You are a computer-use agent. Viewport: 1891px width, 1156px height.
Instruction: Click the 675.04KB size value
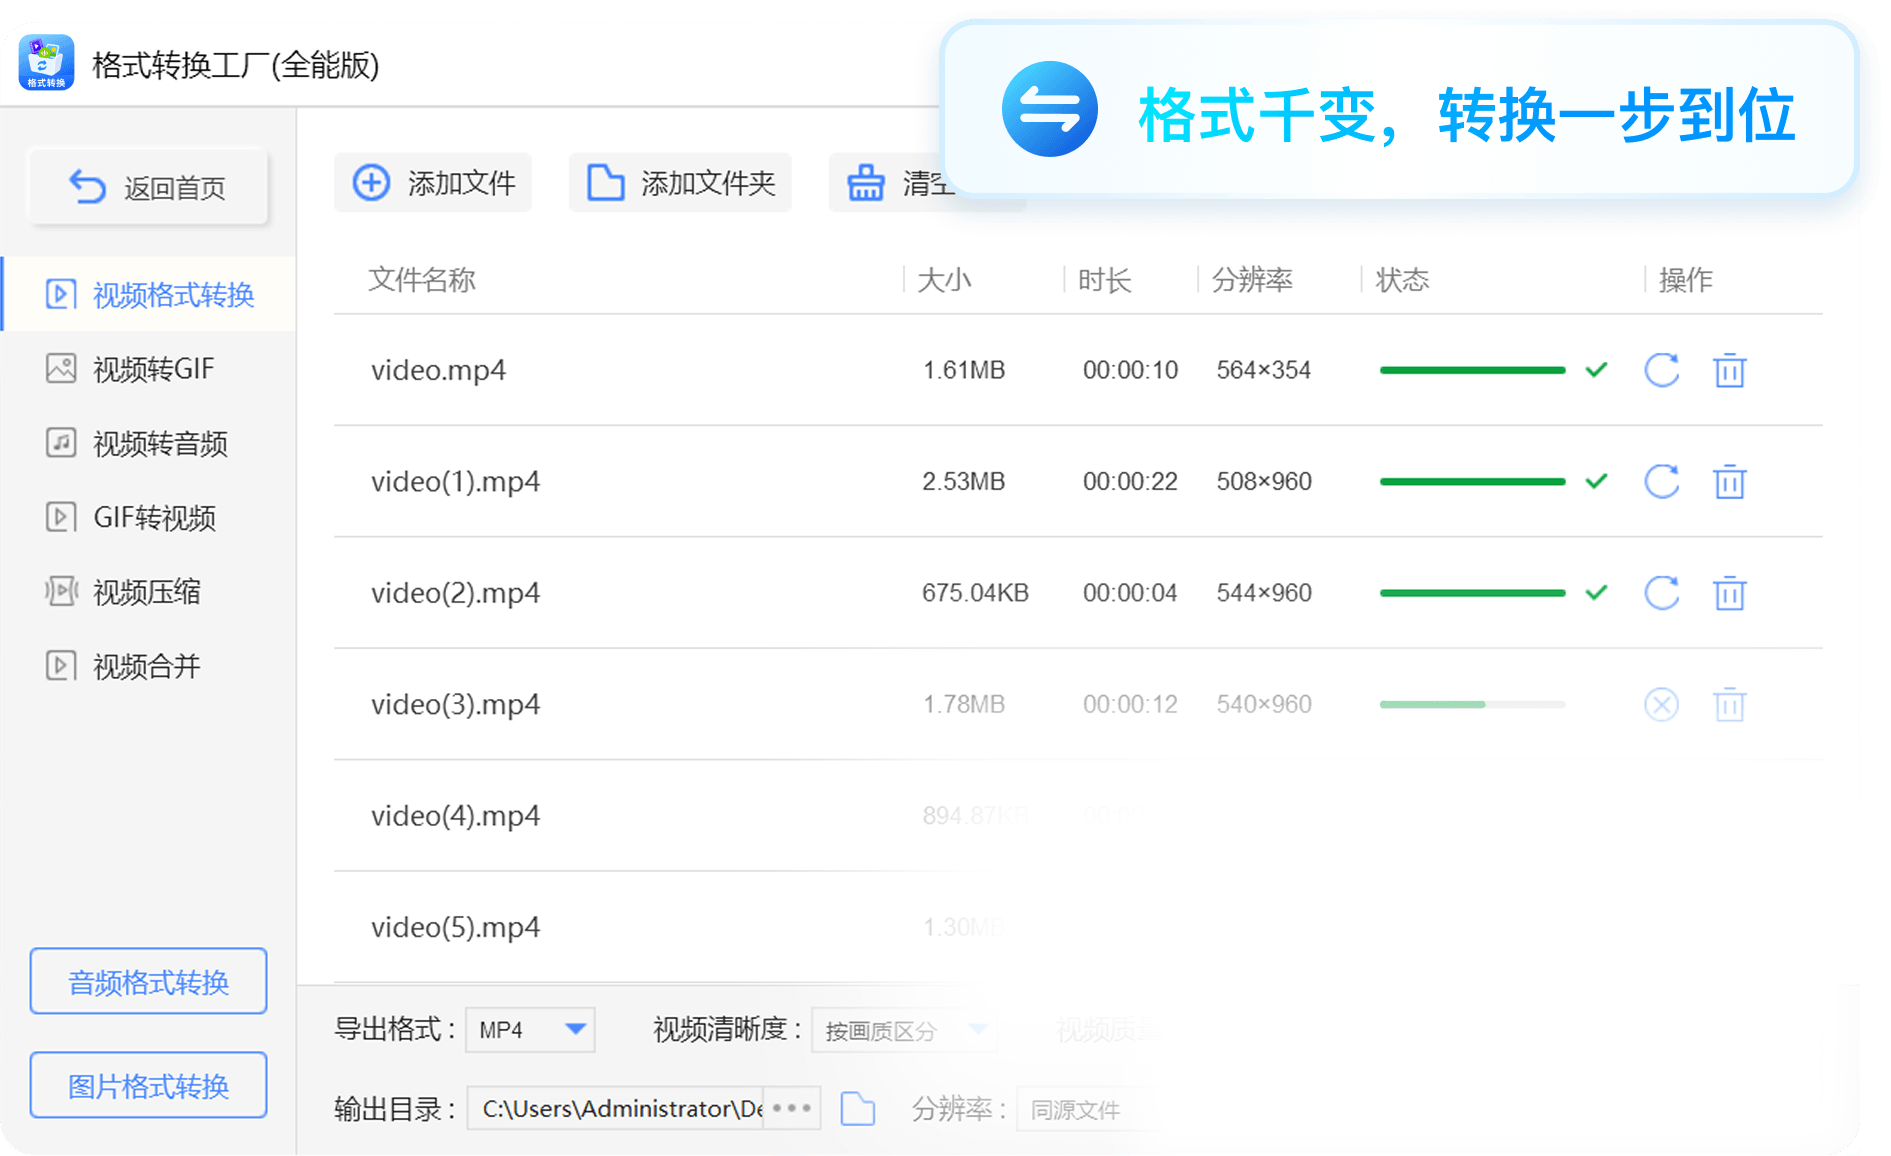tap(975, 593)
